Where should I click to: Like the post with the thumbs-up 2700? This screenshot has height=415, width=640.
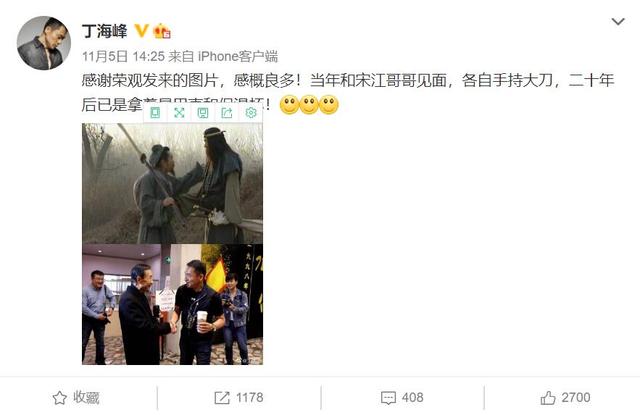[x=565, y=397]
